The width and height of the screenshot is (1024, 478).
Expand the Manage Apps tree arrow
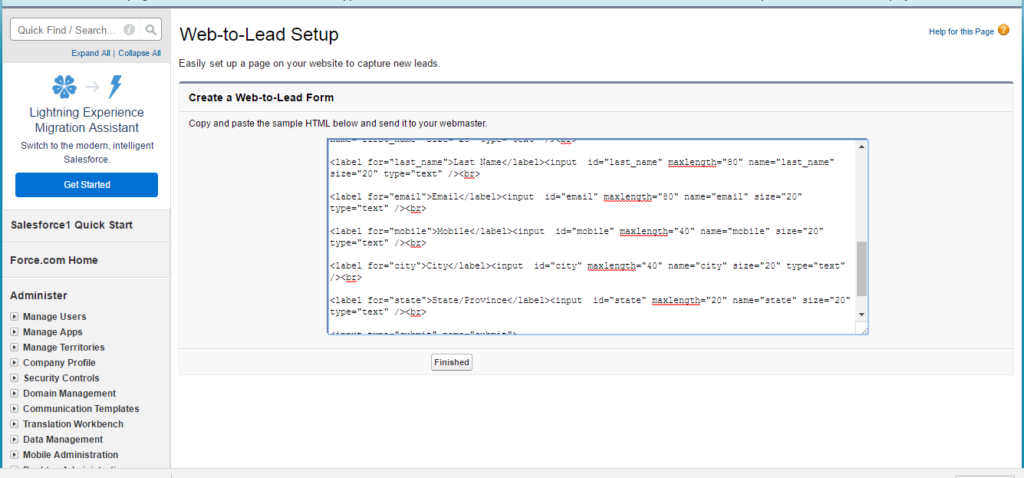[14, 332]
